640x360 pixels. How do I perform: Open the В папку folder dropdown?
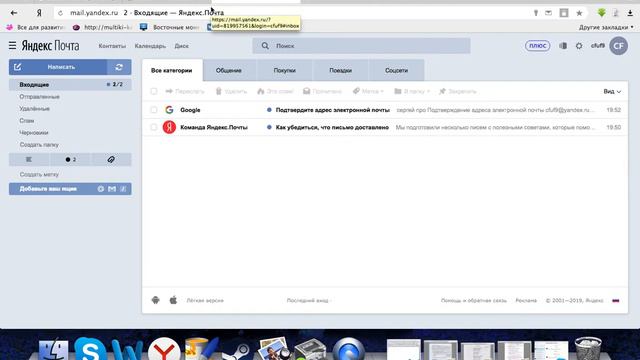pyautogui.click(x=412, y=91)
